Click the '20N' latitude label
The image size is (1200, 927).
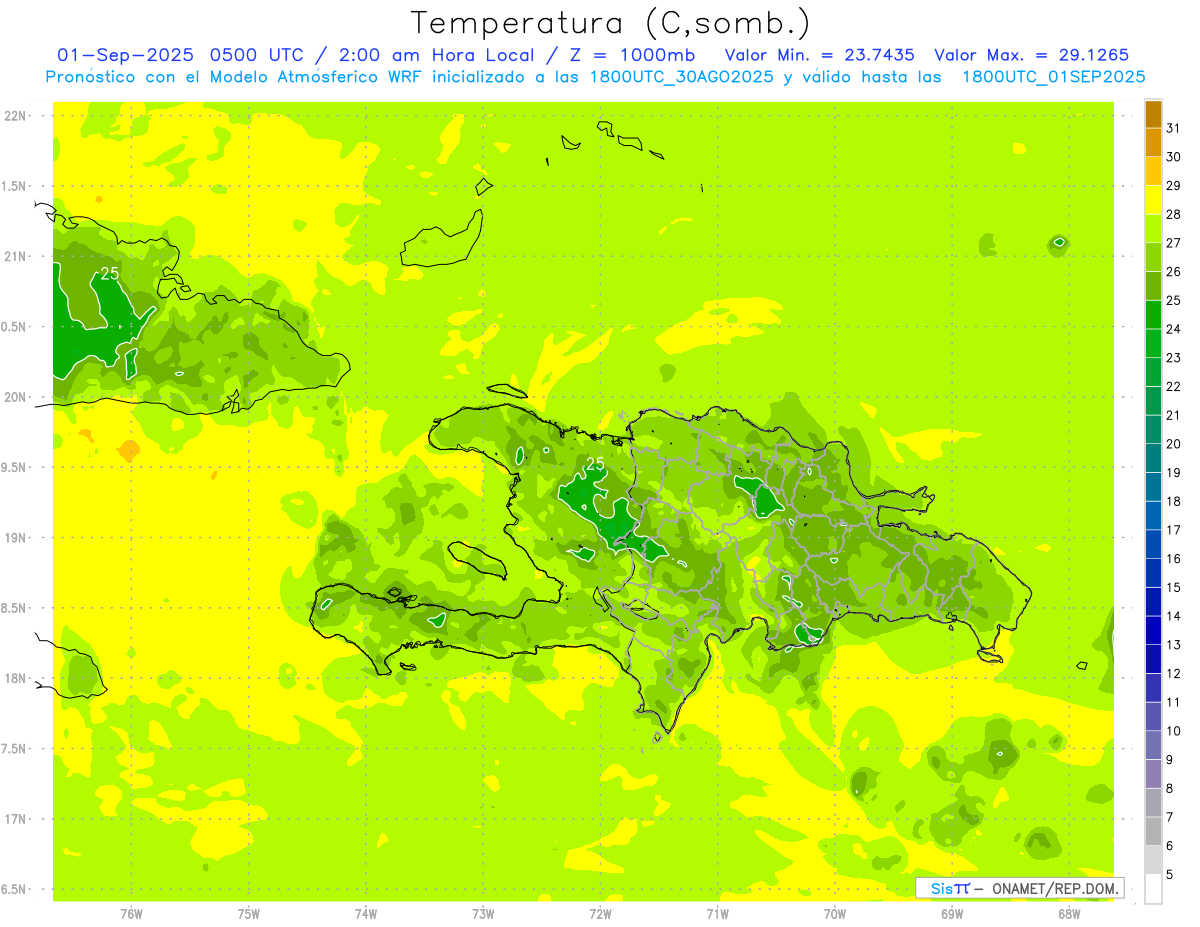(x=15, y=397)
